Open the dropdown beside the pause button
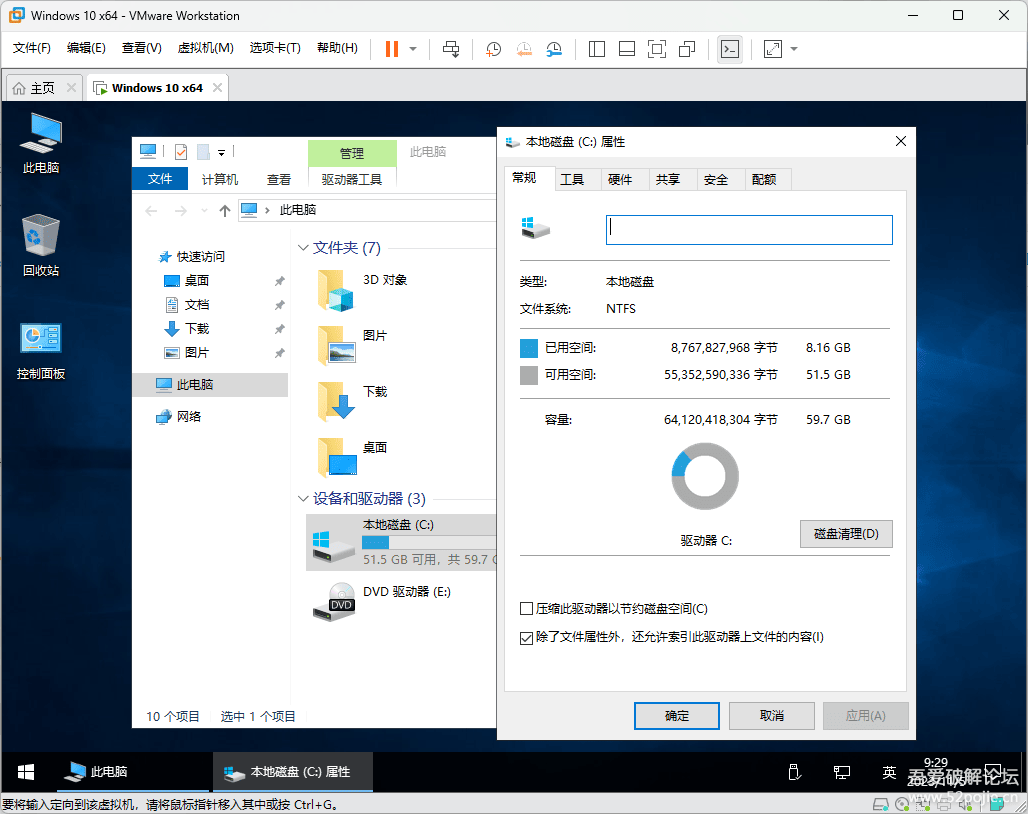The width and height of the screenshot is (1028, 814). pyautogui.click(x=414, y=49)
